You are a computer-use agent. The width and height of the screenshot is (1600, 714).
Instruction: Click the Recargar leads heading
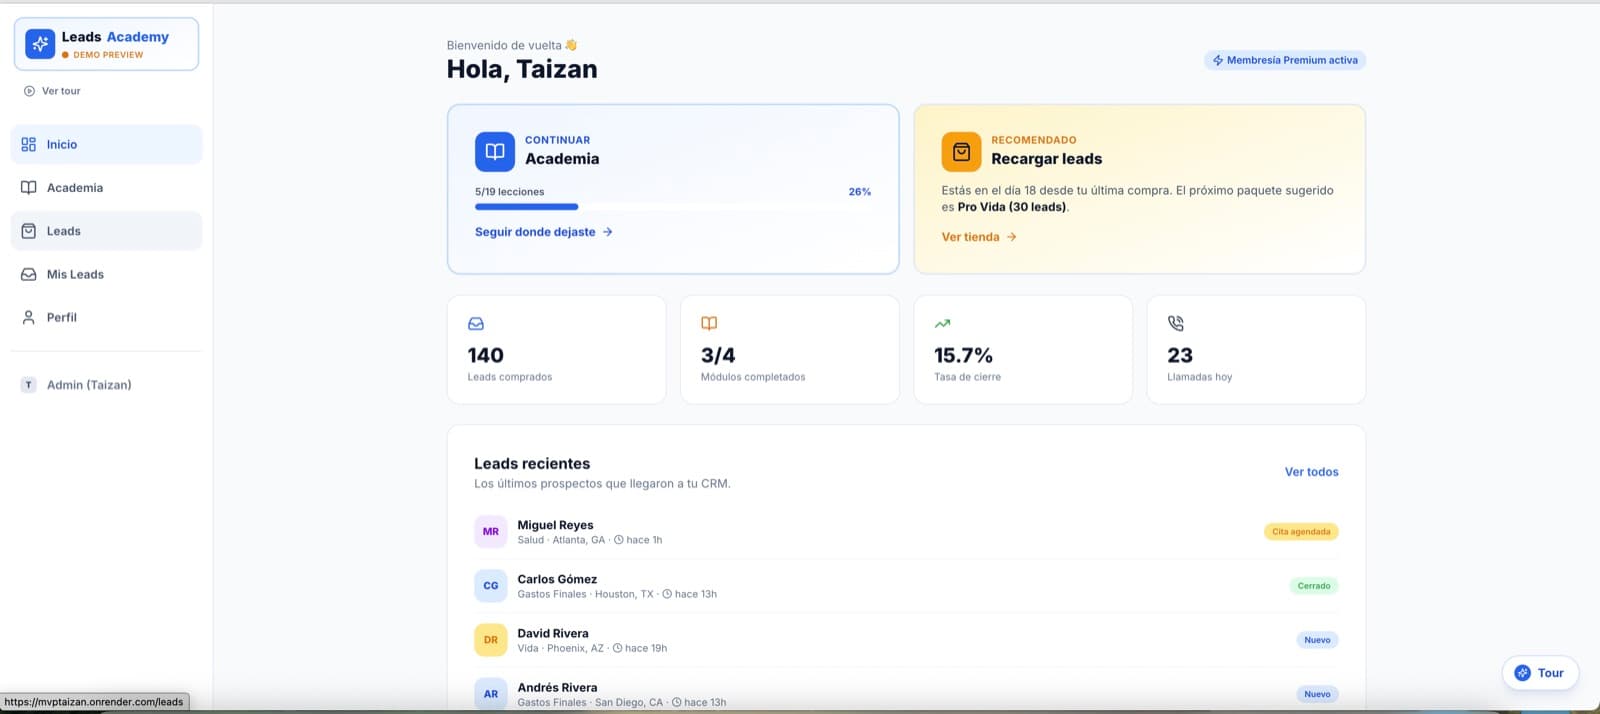[1047, 159]
